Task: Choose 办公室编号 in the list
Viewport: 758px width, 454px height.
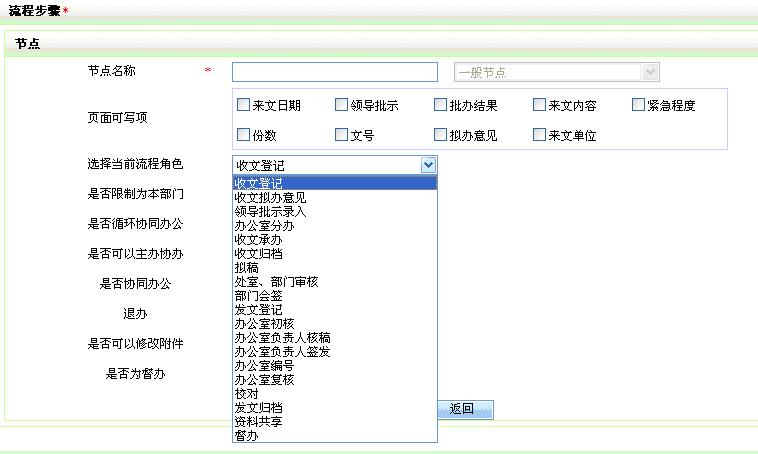Action: [335, 366]
